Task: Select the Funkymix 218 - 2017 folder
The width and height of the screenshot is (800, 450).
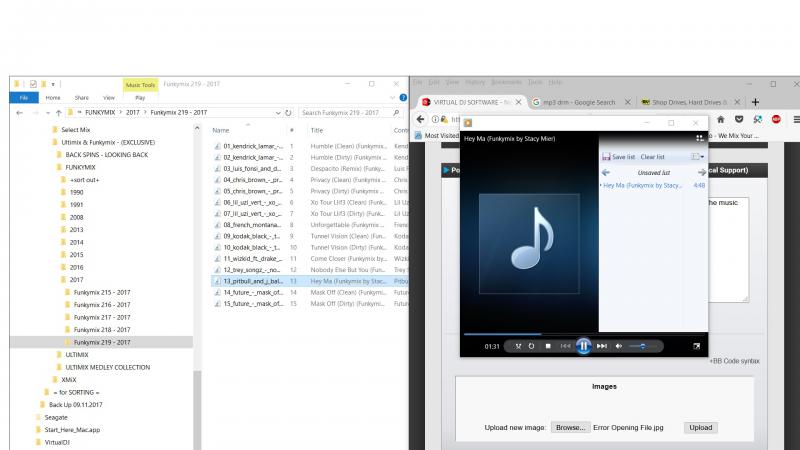Action: pyautogui.click(x=102, y=330)
